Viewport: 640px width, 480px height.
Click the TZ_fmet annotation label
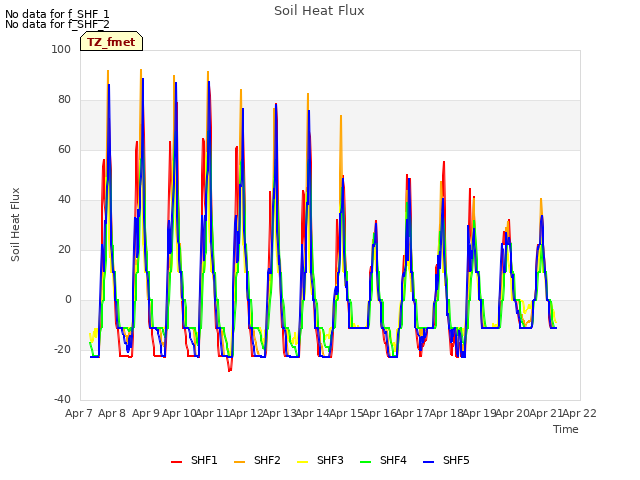[x=111, y=42]
